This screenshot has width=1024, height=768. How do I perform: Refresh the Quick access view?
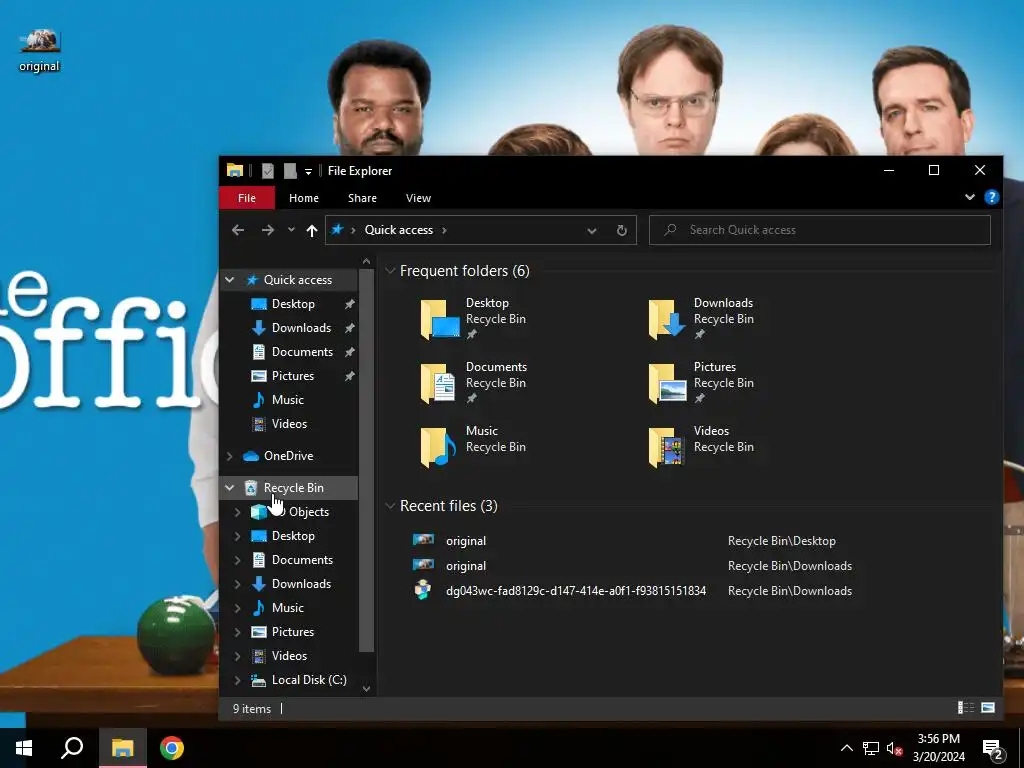coord(622,230)
